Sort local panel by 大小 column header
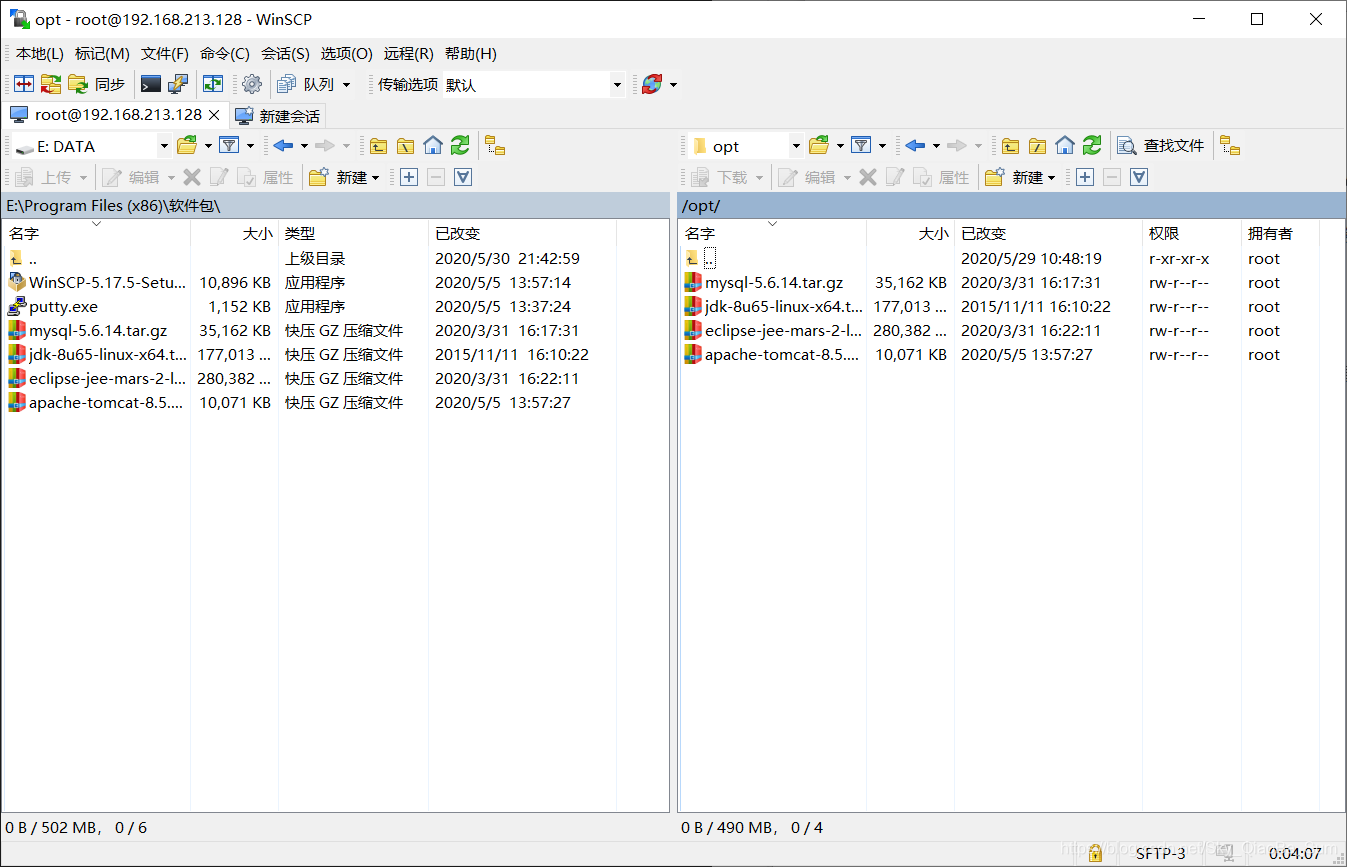Screen dimensions: 1347x867 tap(234, 233)
